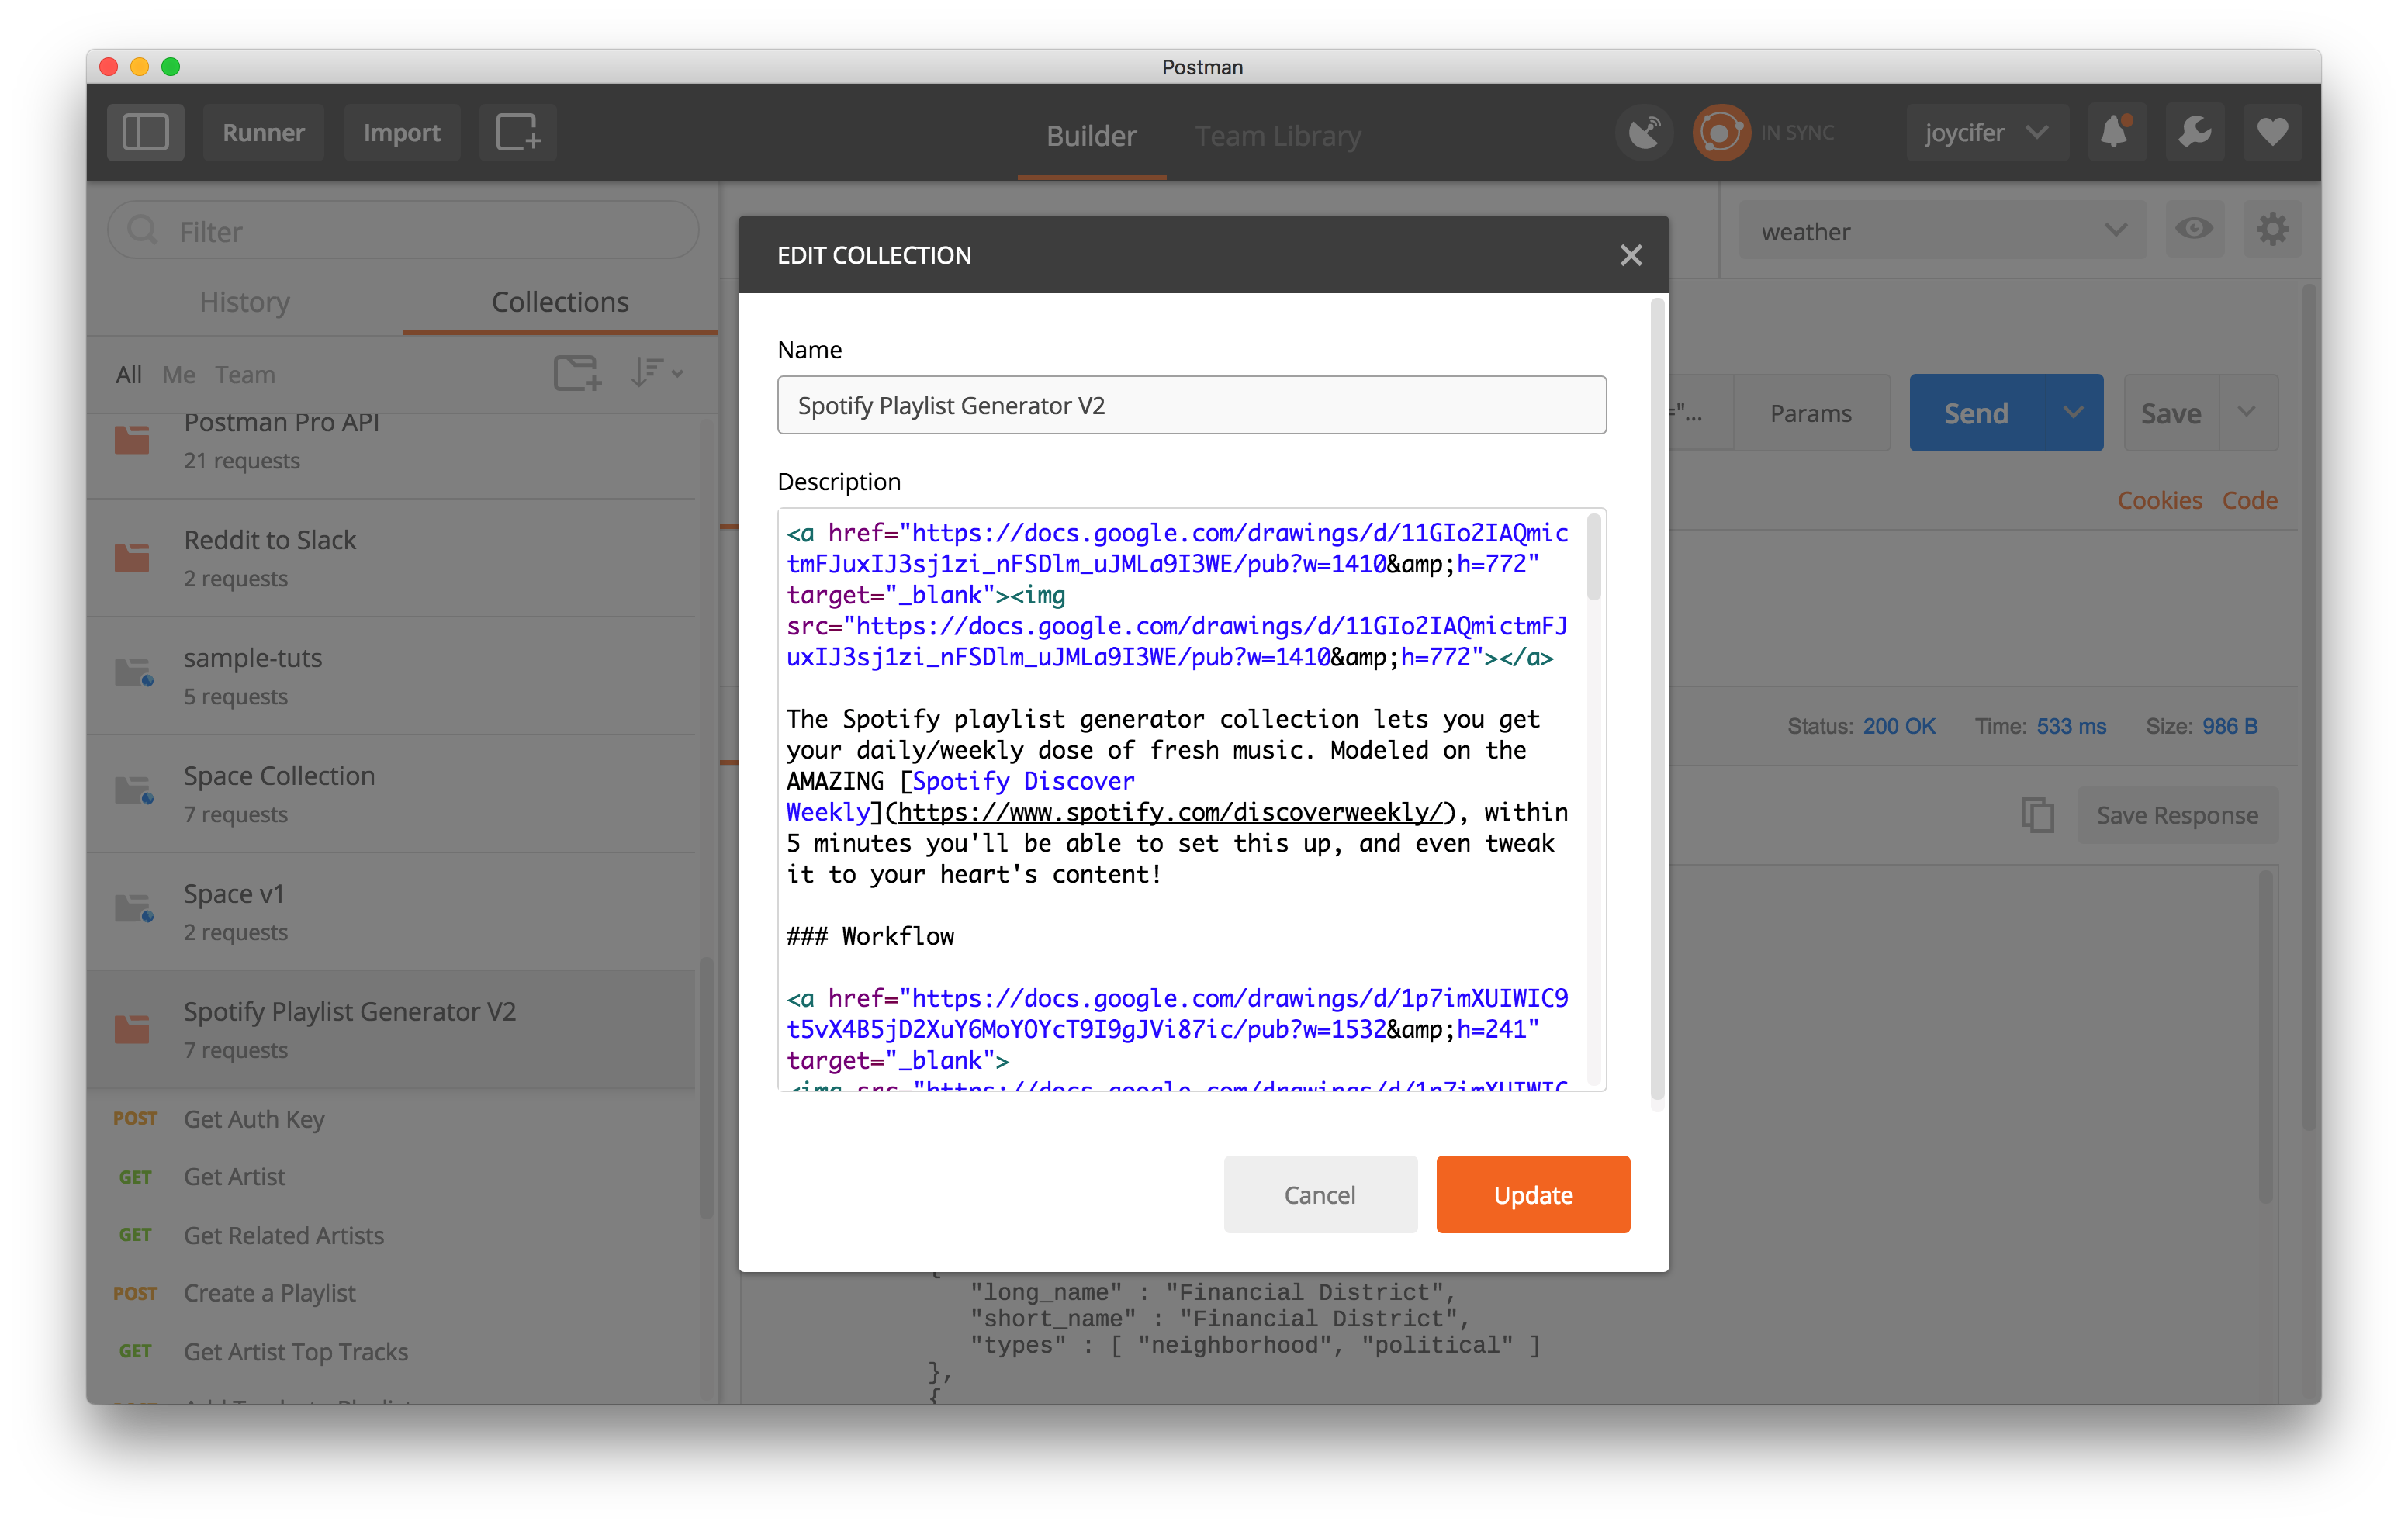This screenshot has height=1528, width=2408.
Task: Click the 200 OK status text
Action: pos(1899,726)
